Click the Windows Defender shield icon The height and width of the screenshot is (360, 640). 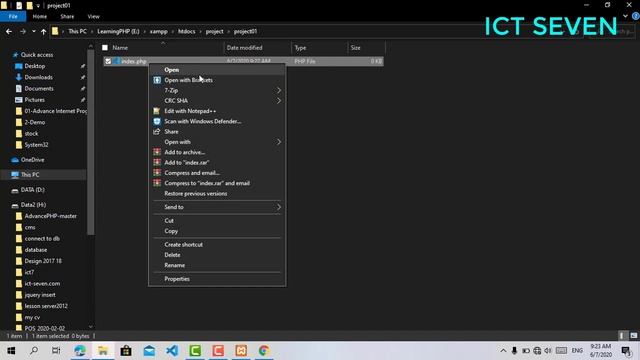pos(157,121)
